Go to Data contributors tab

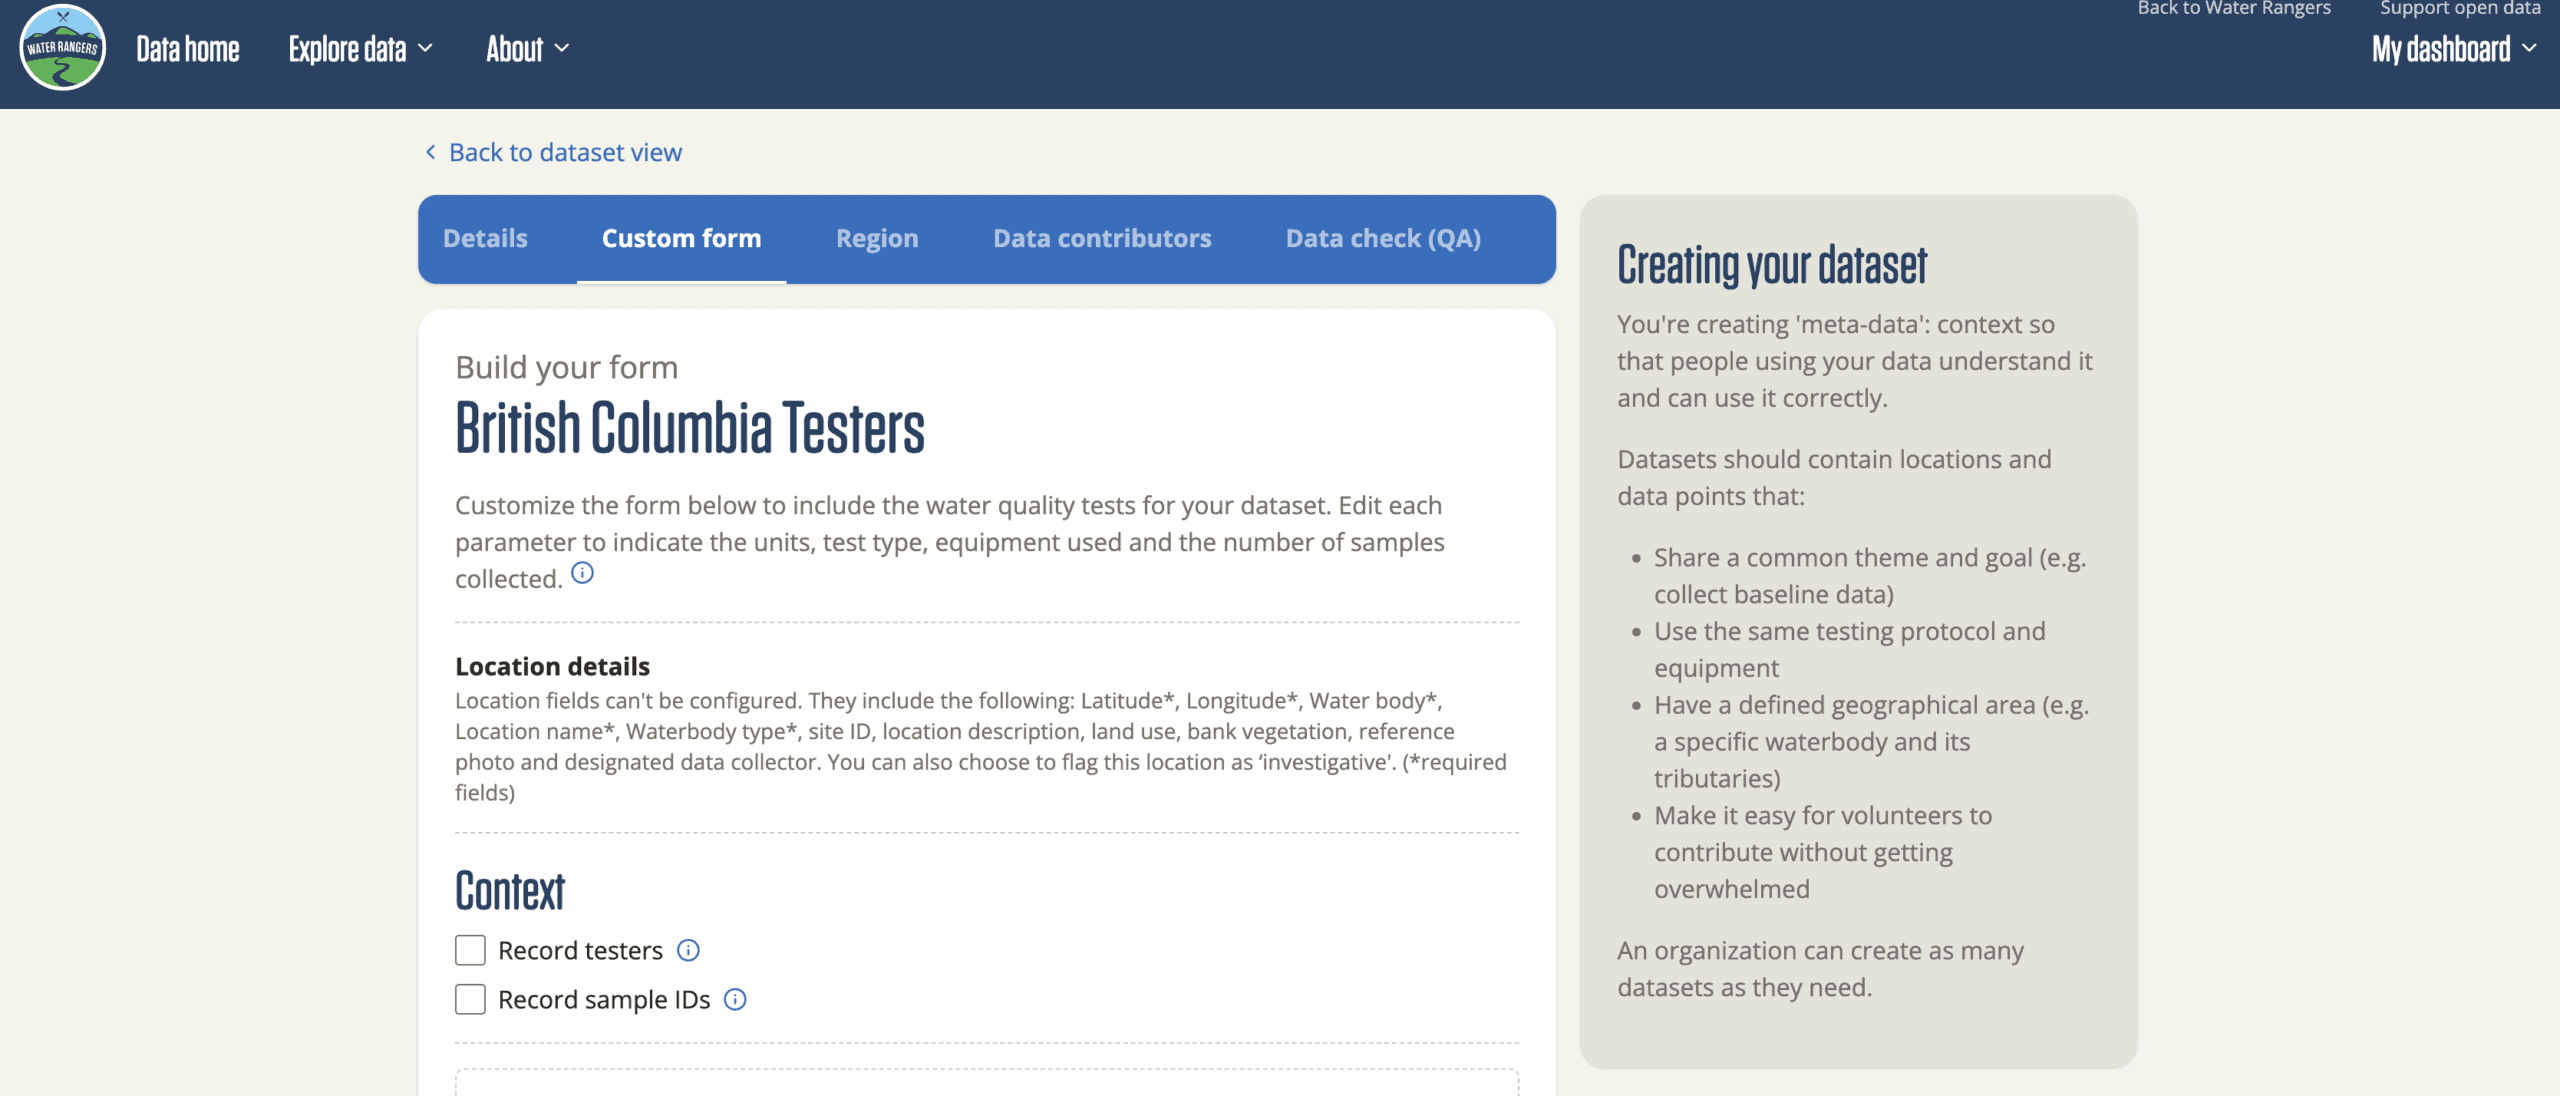click(1102, 238)
